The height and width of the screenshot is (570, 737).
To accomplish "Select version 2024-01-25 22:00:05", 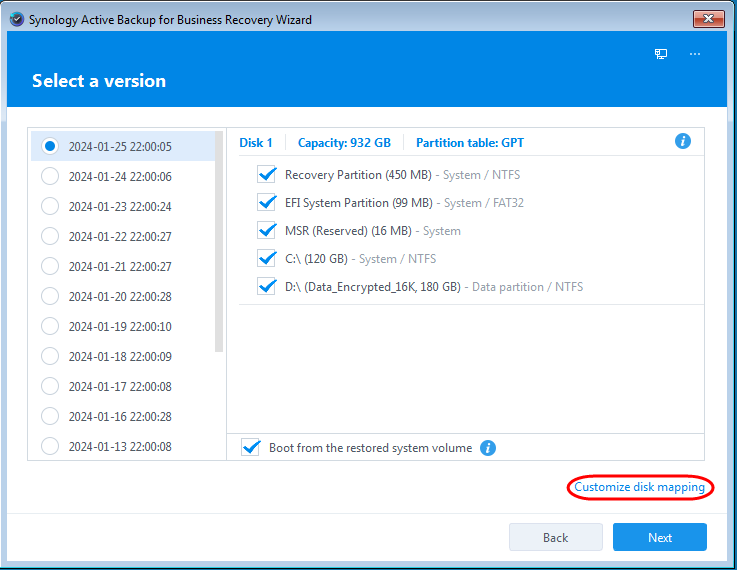I will 50,146.
